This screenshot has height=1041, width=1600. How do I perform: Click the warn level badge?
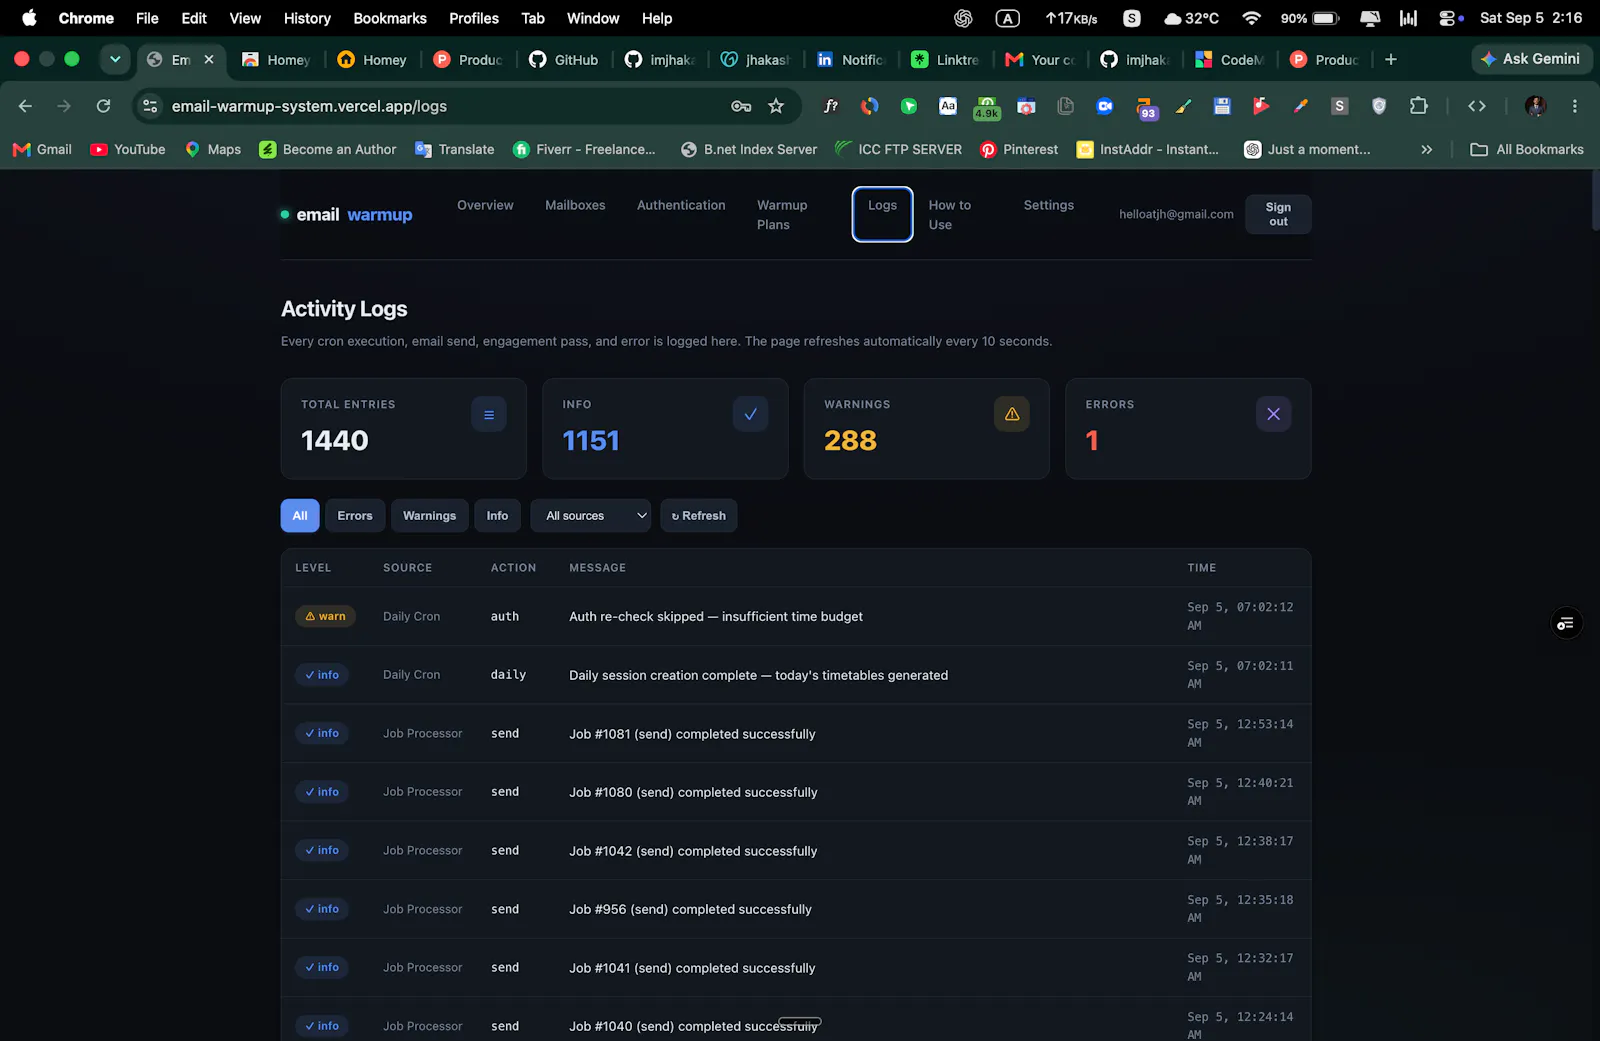325,617
